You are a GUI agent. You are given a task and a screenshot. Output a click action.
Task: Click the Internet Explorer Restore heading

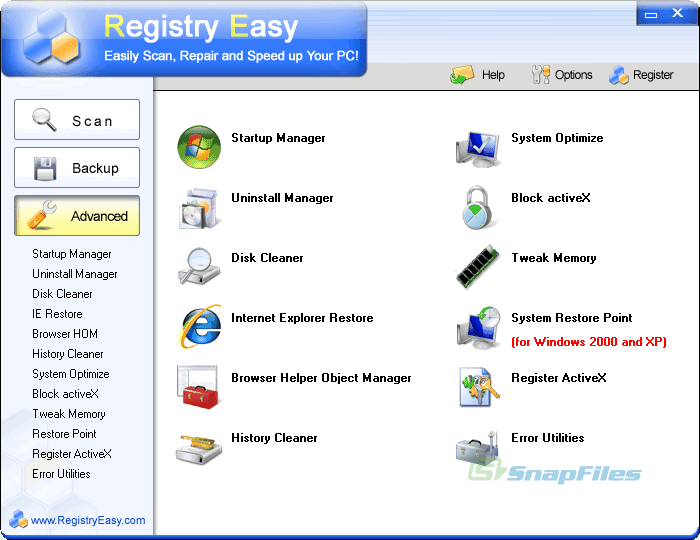pos(302,318)
